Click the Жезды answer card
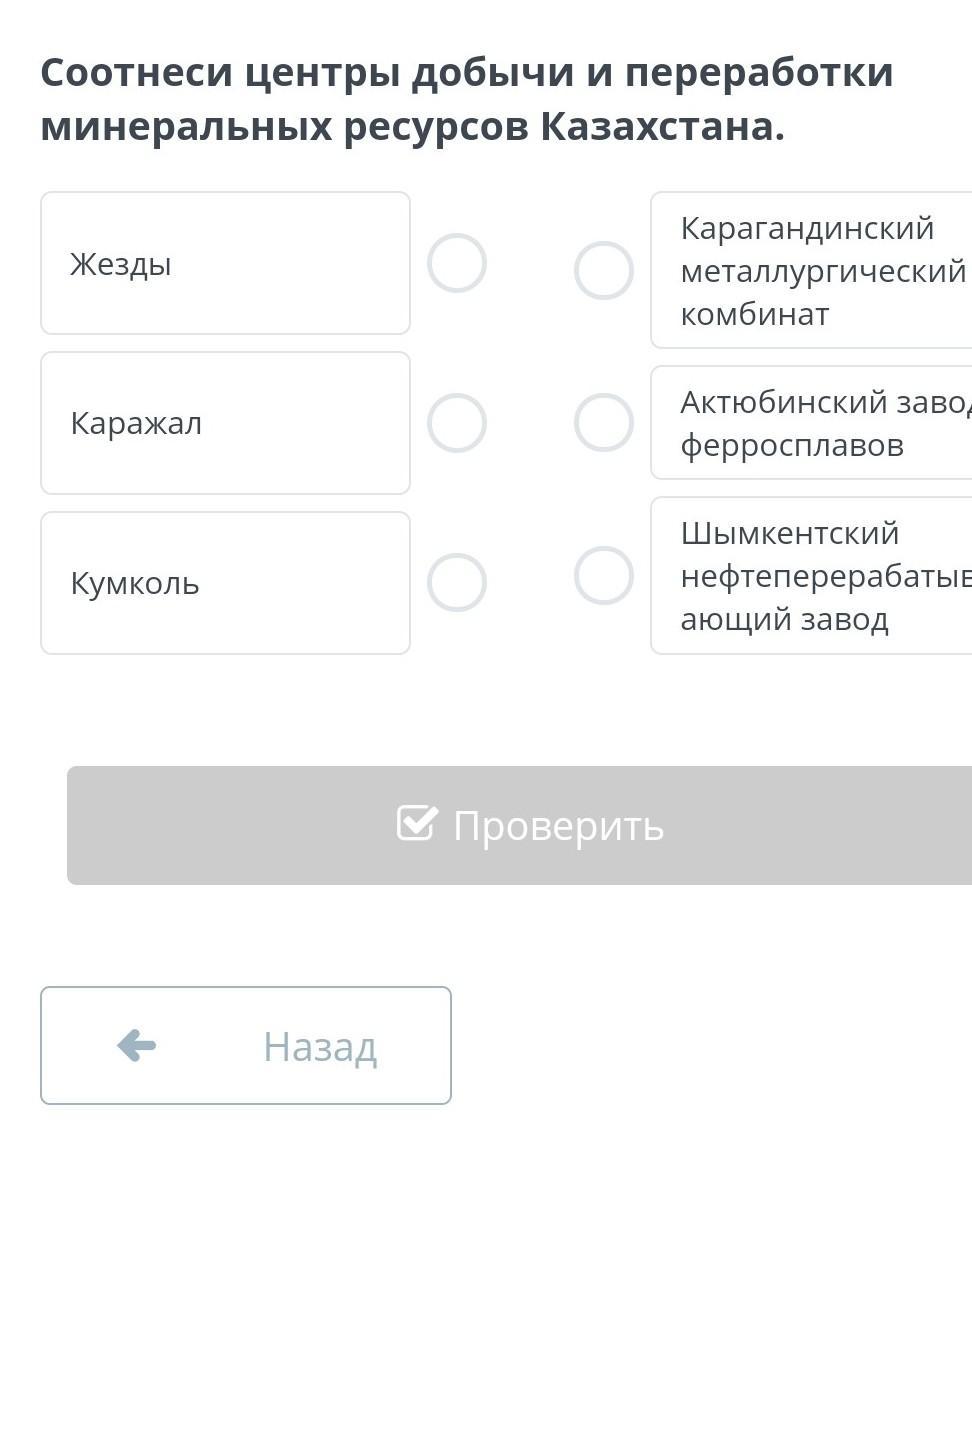This screenshot has height=1448, width=972. click(225, 263)
